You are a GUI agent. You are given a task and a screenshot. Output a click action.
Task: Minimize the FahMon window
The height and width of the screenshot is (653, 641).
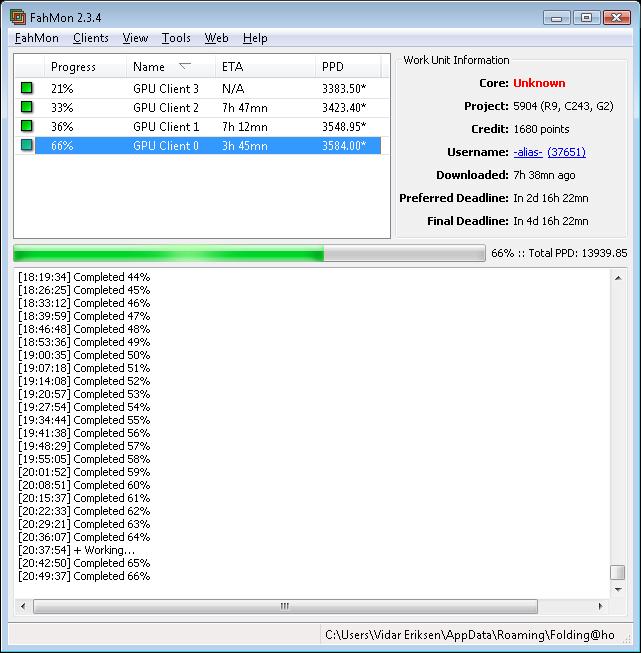(557, 17)
